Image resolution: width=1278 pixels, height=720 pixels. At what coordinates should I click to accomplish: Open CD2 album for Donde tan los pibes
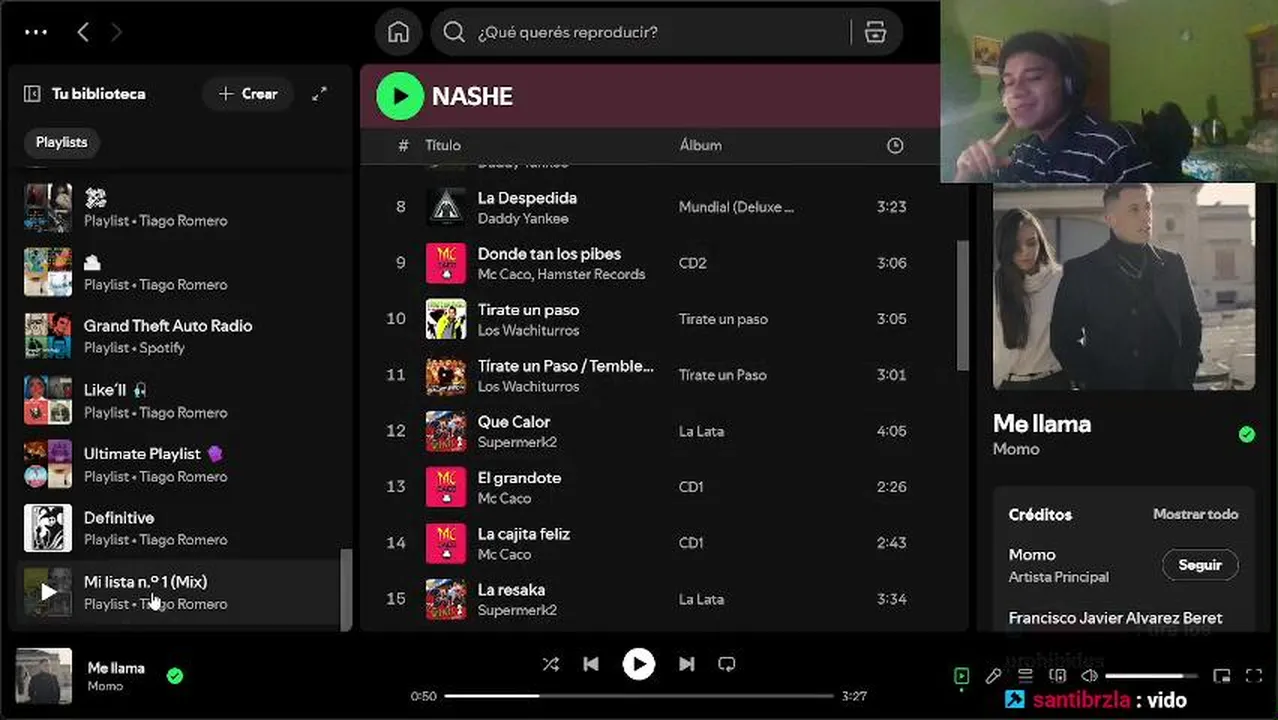(693, 263)
